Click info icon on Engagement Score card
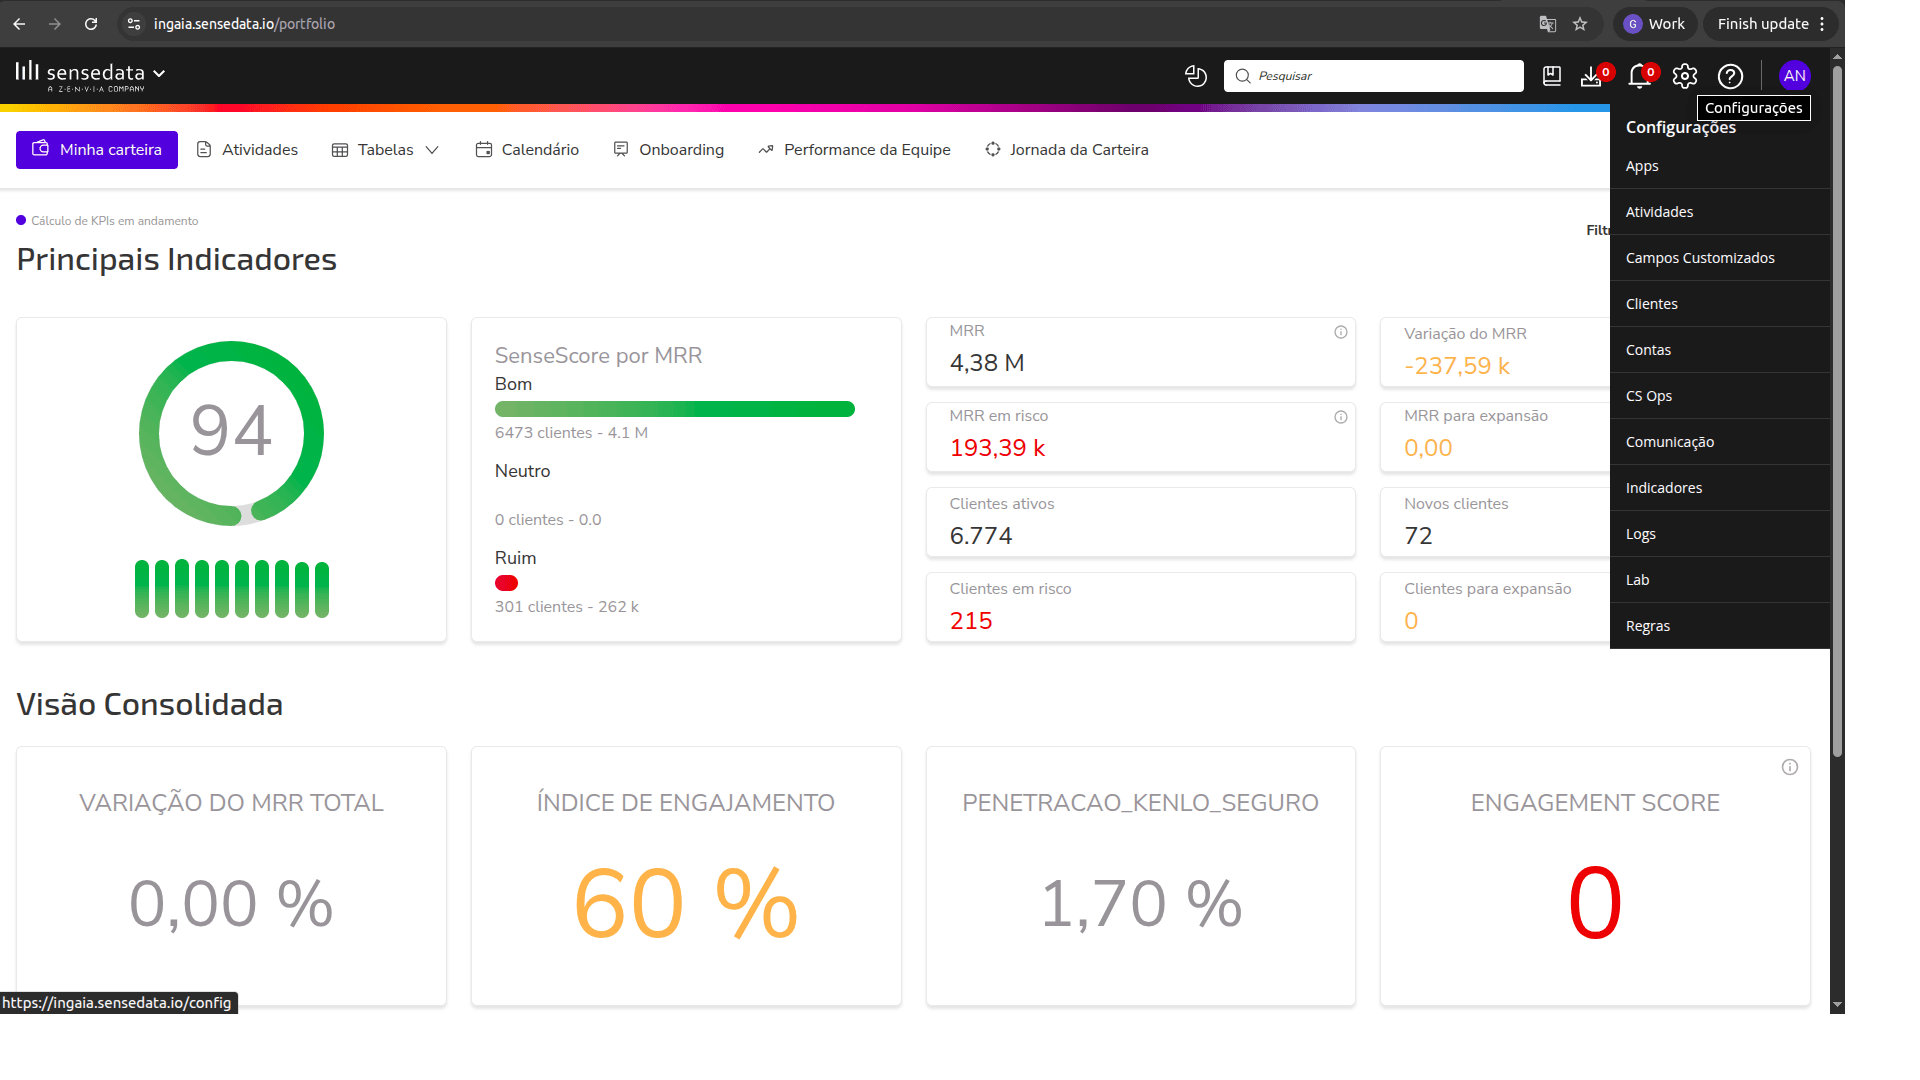The width and height of the screenshot is (1920, 1080). (x=1790, y=767)
